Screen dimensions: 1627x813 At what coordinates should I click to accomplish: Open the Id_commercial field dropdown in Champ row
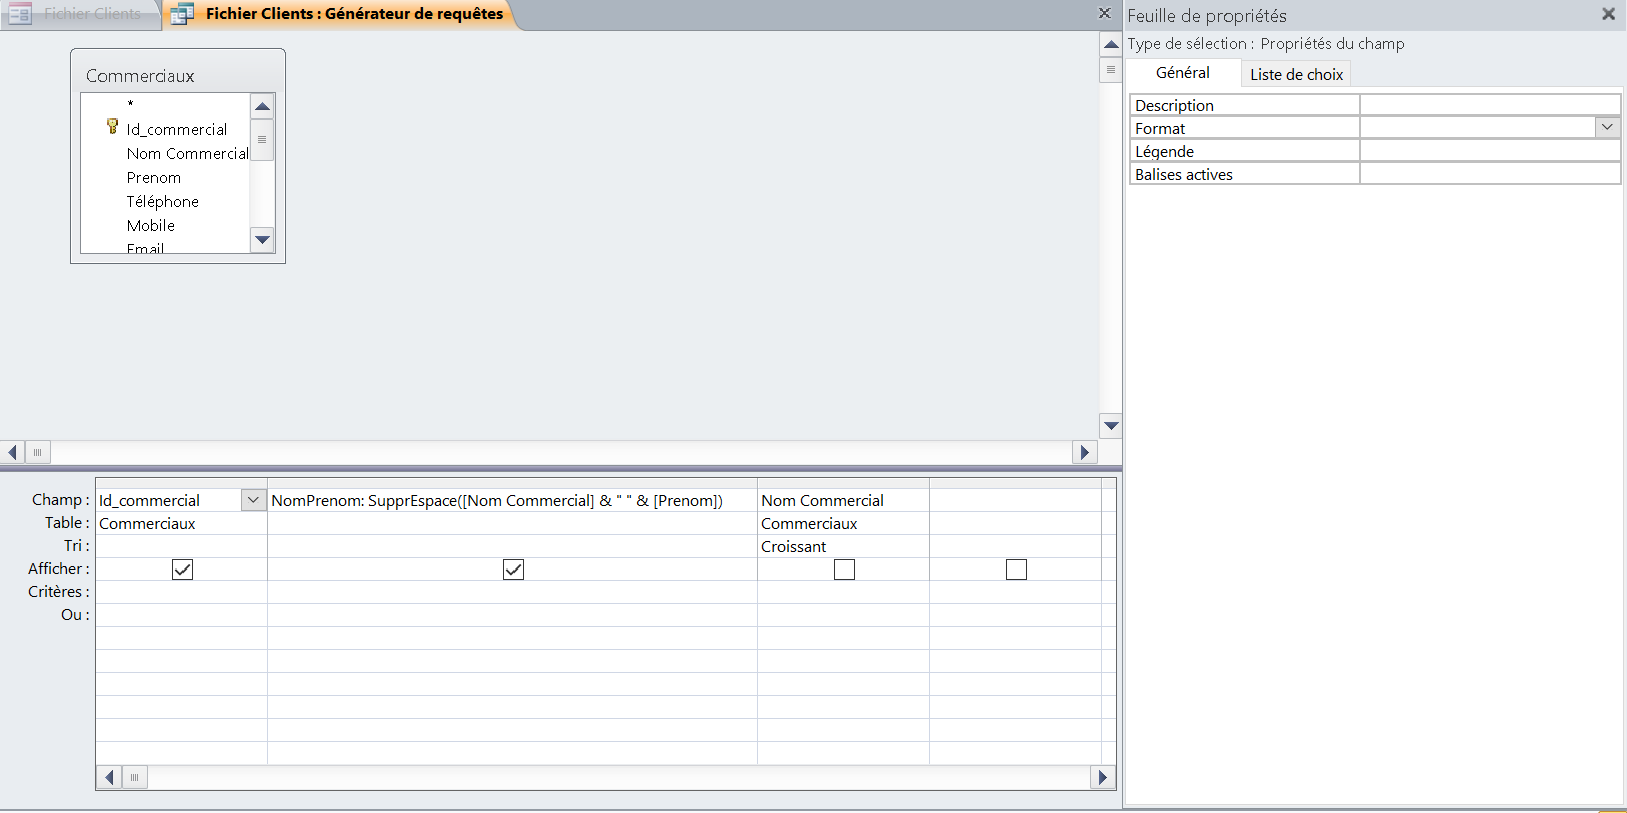click(x=253, y=499)
